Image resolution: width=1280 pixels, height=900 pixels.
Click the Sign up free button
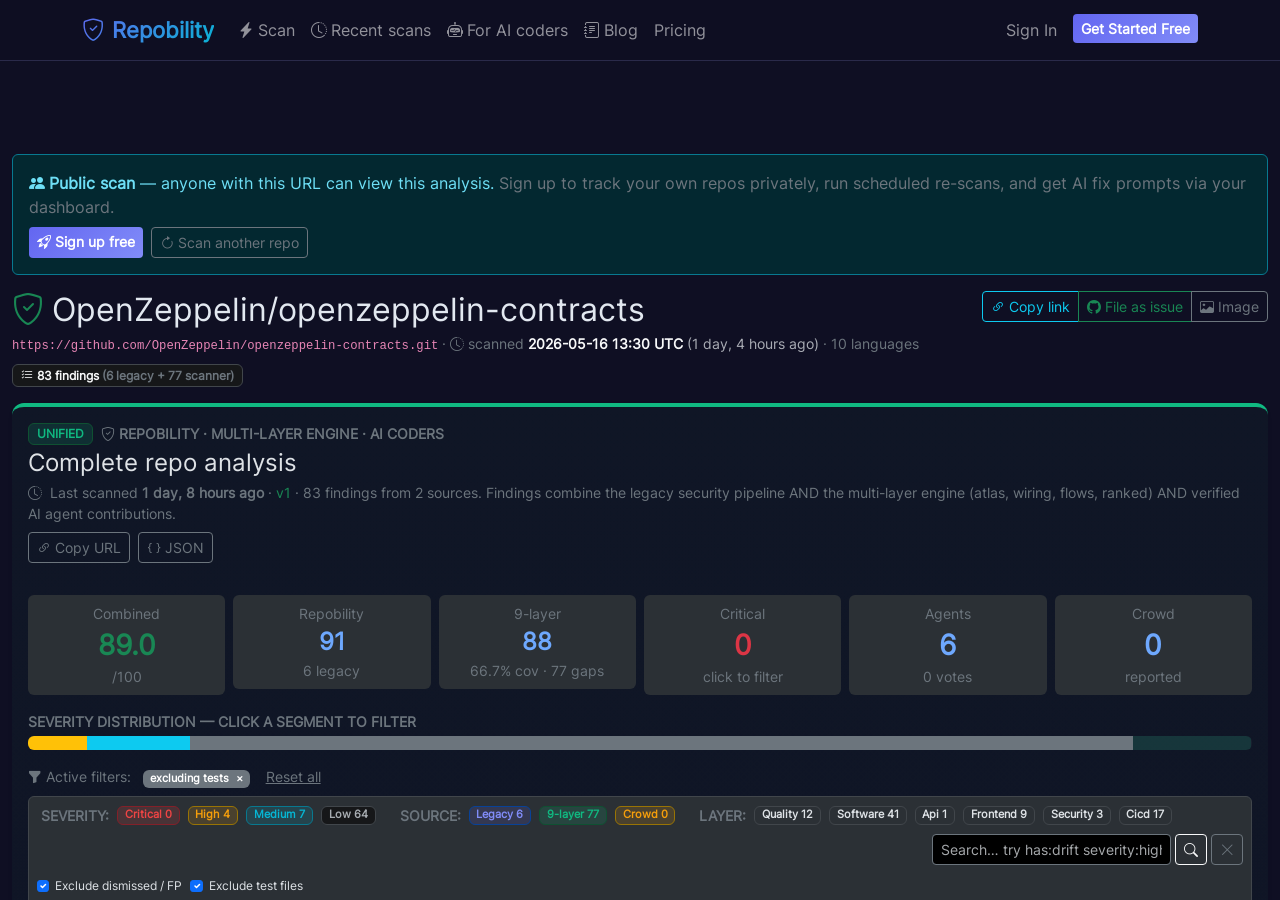tap(86, 242)
